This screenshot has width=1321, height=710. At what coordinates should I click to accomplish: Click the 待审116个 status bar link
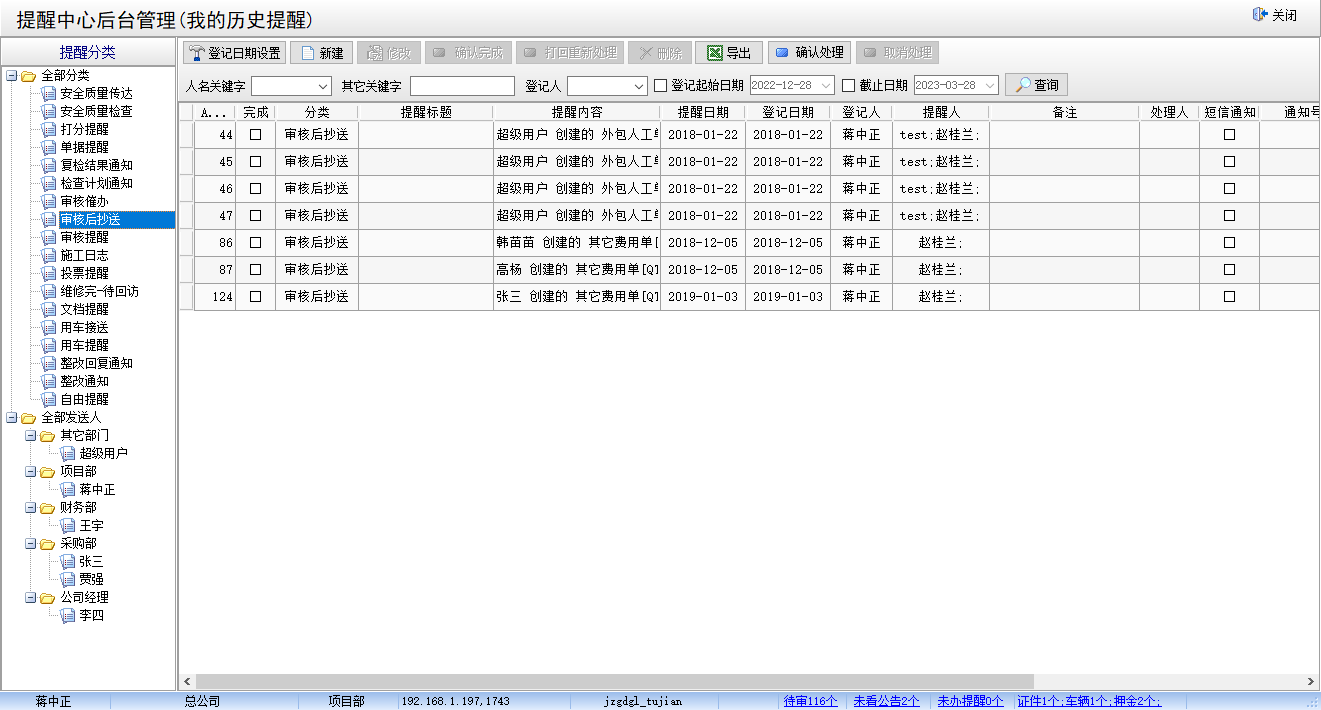810,701
